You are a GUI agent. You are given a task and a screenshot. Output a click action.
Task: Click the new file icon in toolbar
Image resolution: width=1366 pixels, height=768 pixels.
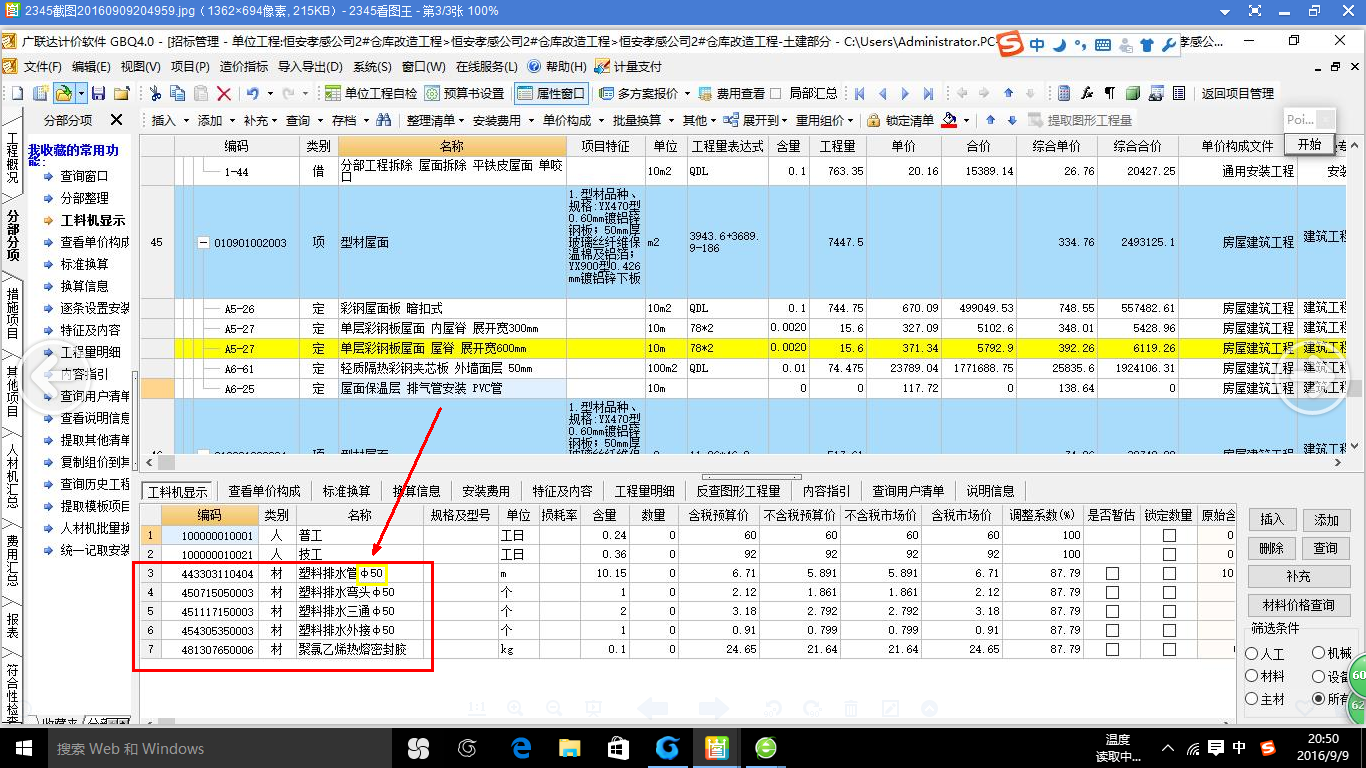(x=17, y=93)
